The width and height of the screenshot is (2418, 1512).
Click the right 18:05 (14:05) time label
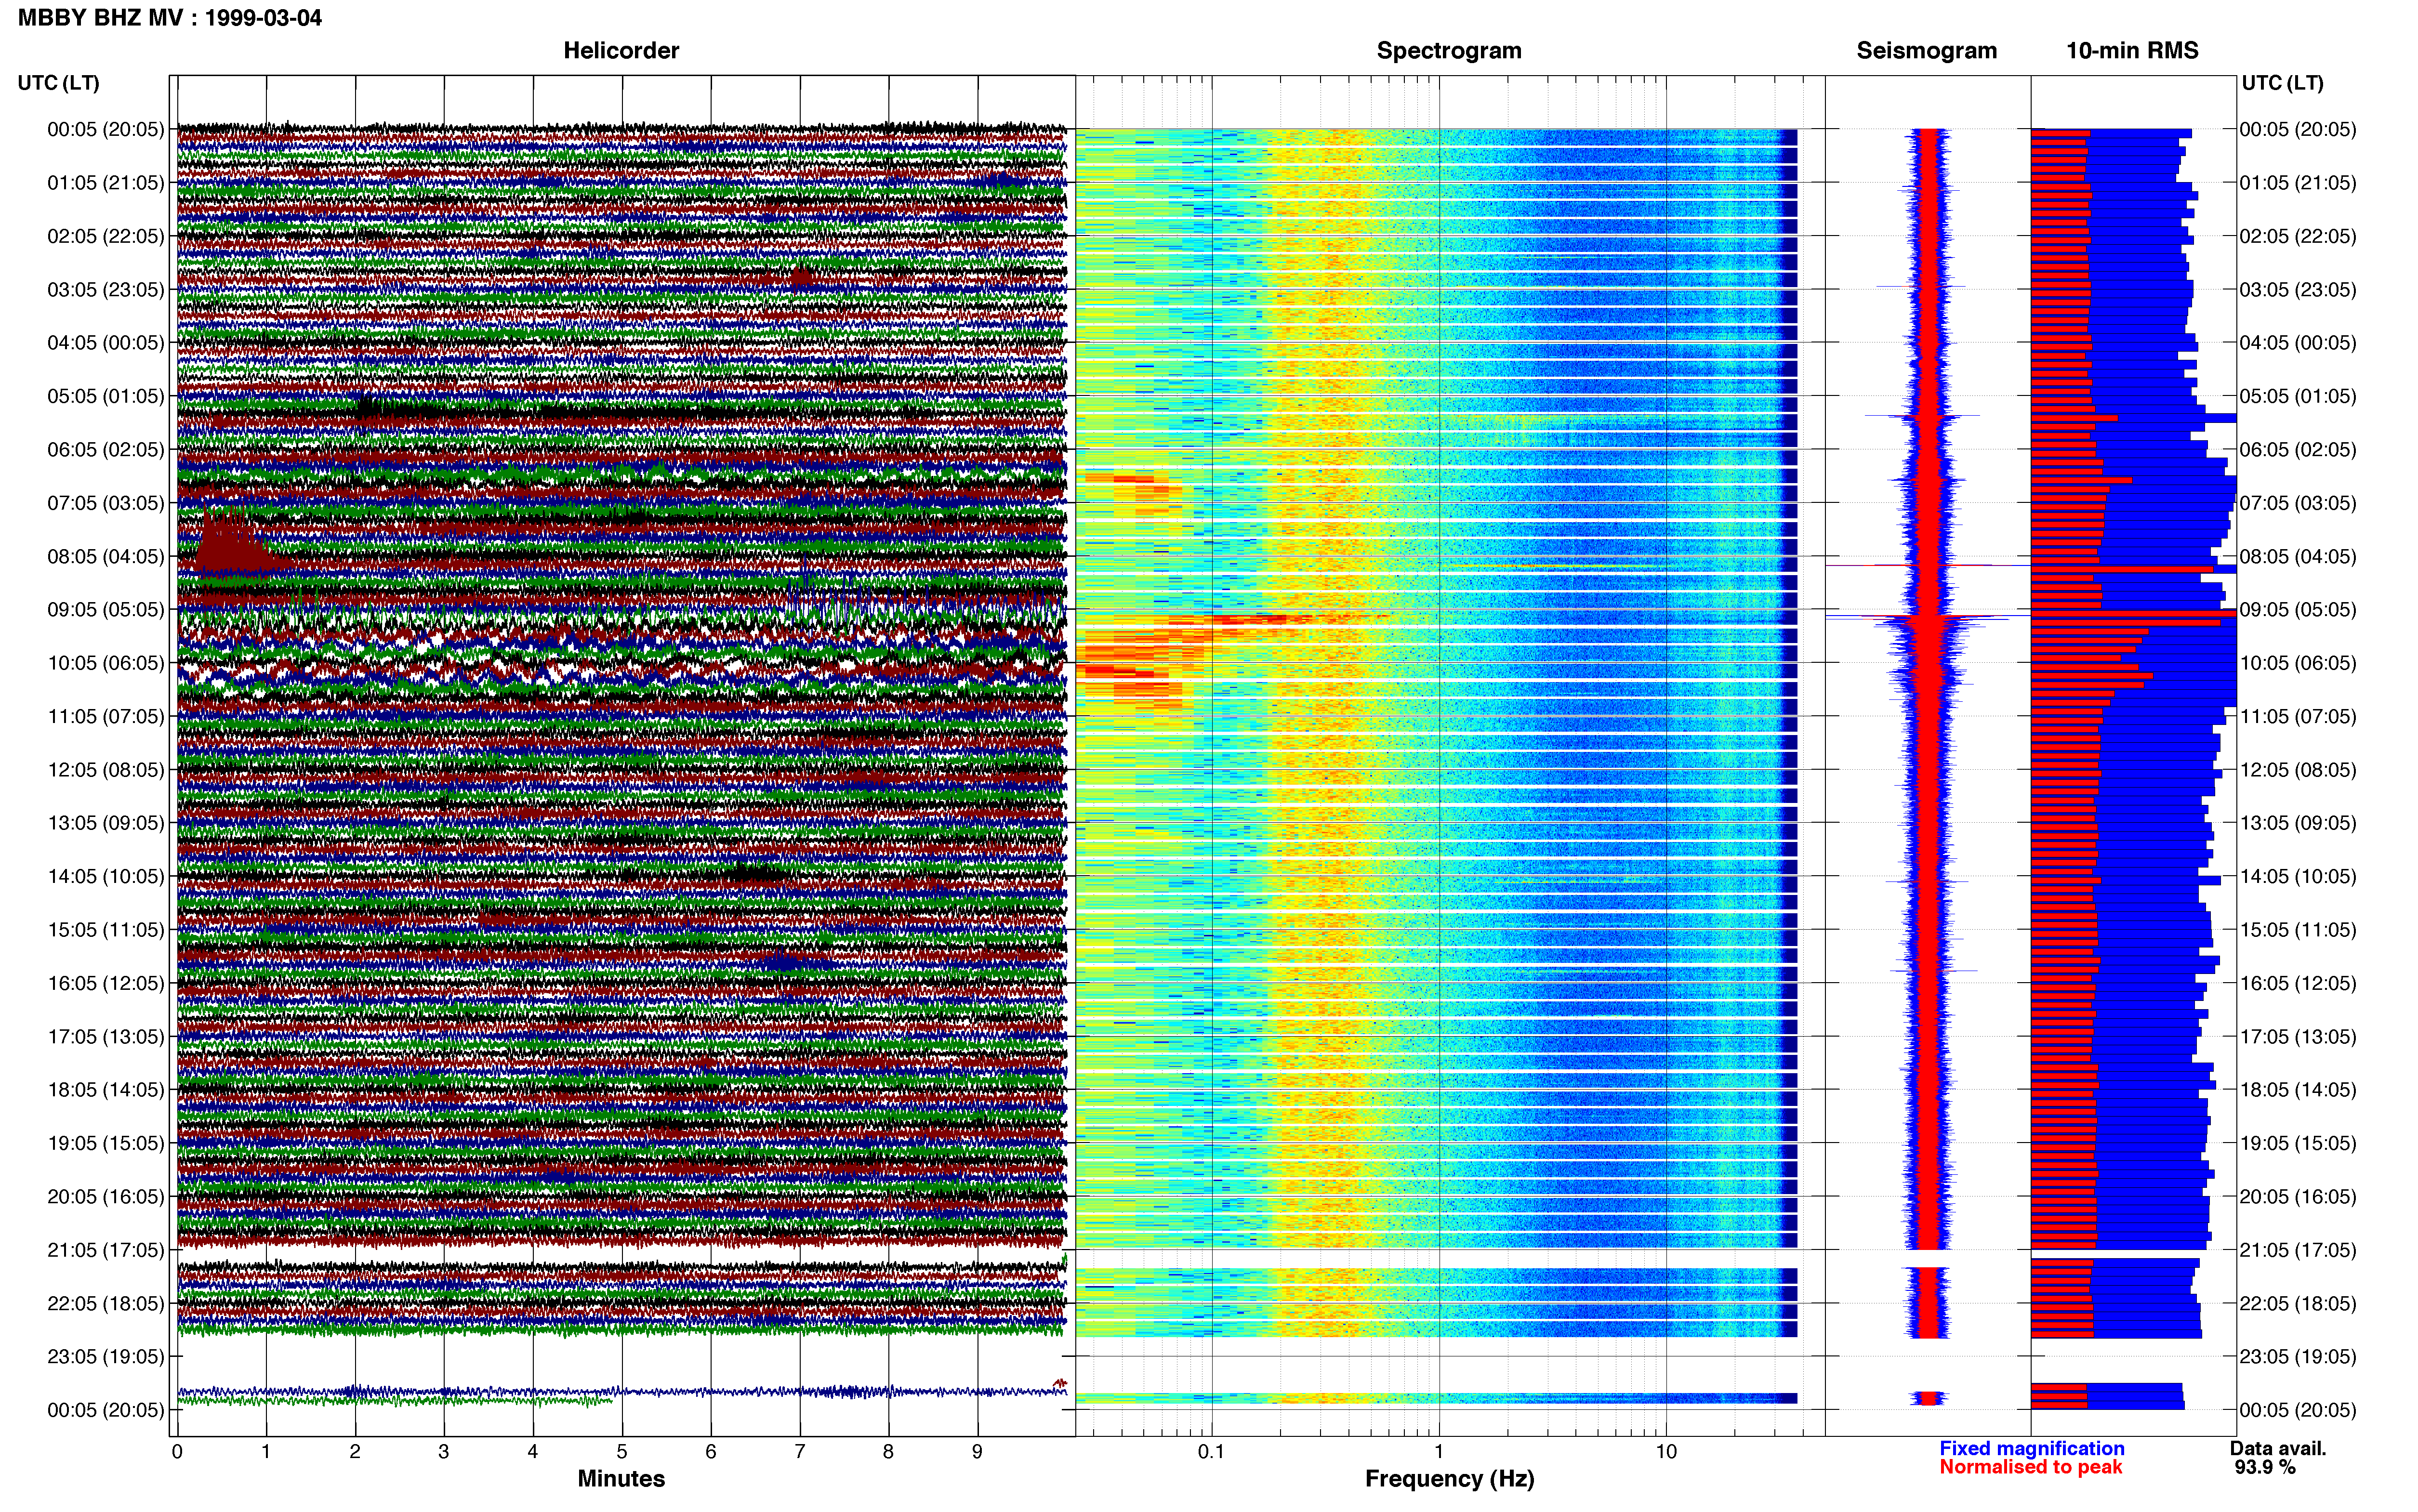click(2298, 1090)
